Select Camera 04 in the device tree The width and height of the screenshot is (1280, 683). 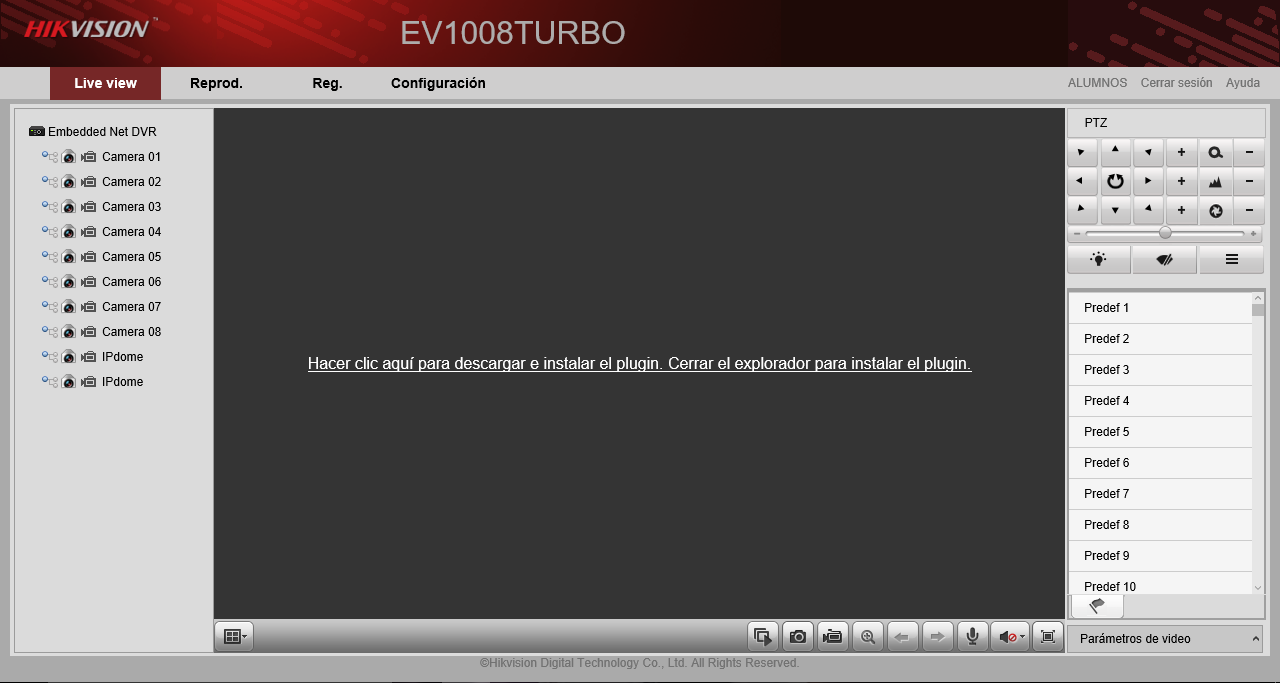(x=131, y=232)
